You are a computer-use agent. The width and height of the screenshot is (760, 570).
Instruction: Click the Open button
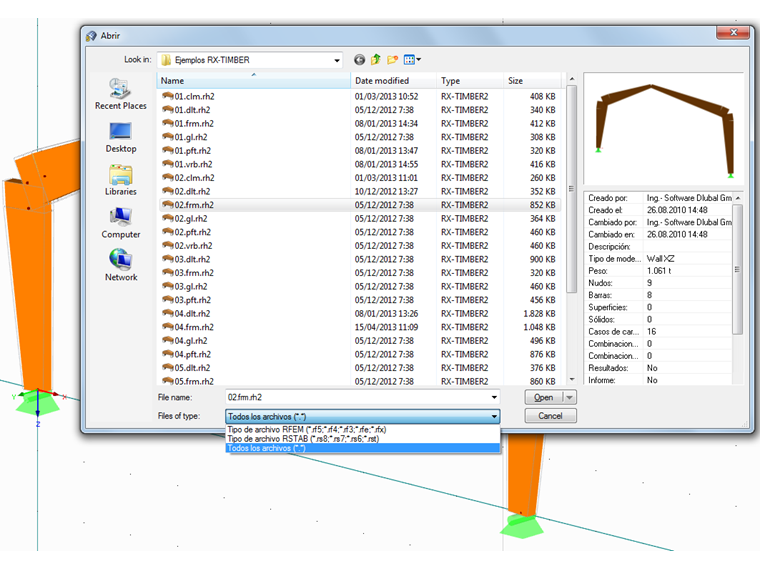[544, 397]
